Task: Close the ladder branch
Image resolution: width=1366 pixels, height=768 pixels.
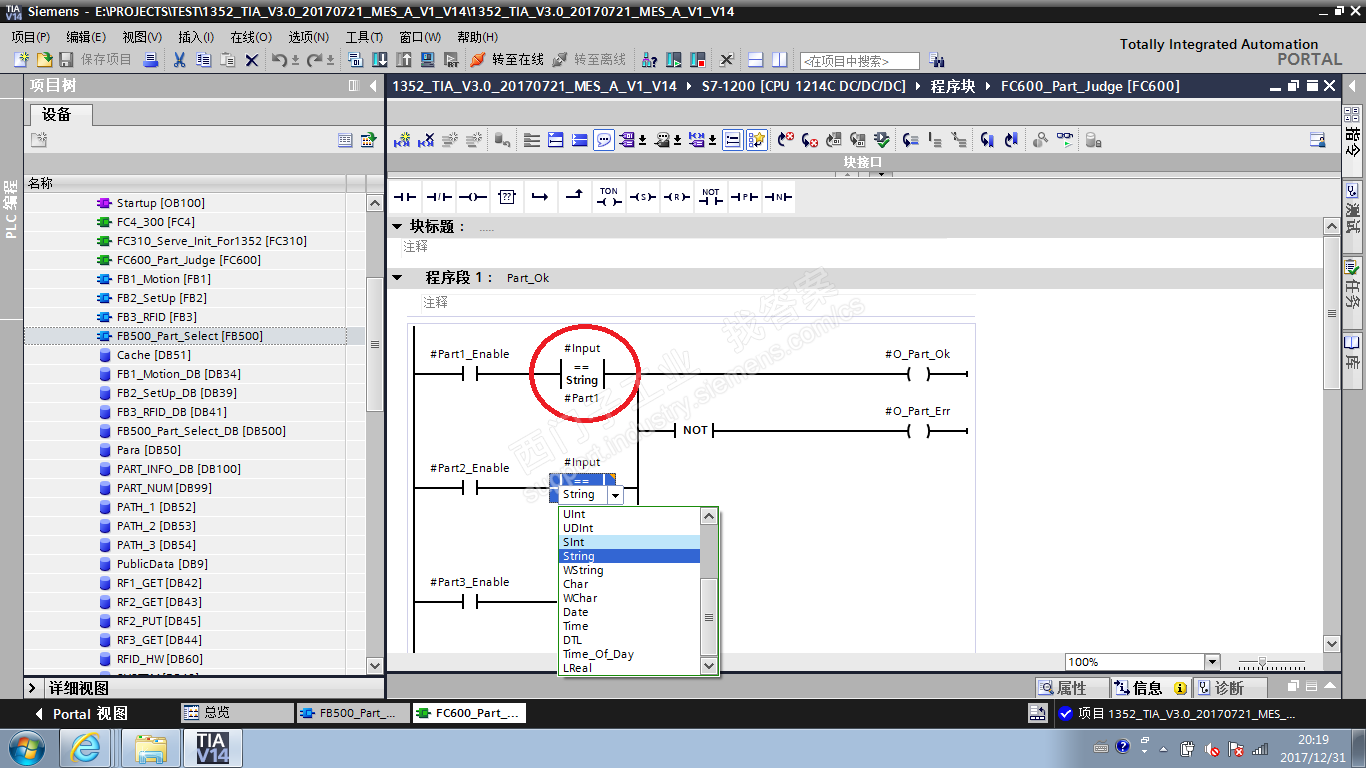Action: coord(575,197)
